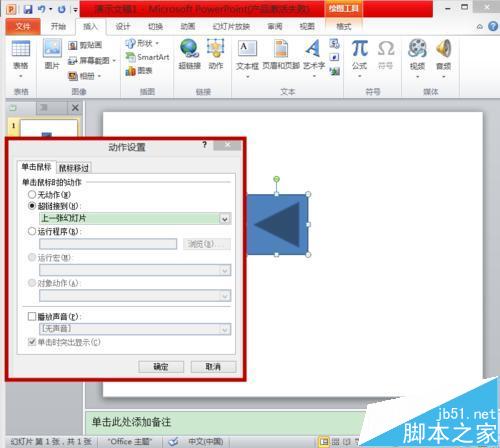Open the 格式 drawing tools tab

click(344, 26)
